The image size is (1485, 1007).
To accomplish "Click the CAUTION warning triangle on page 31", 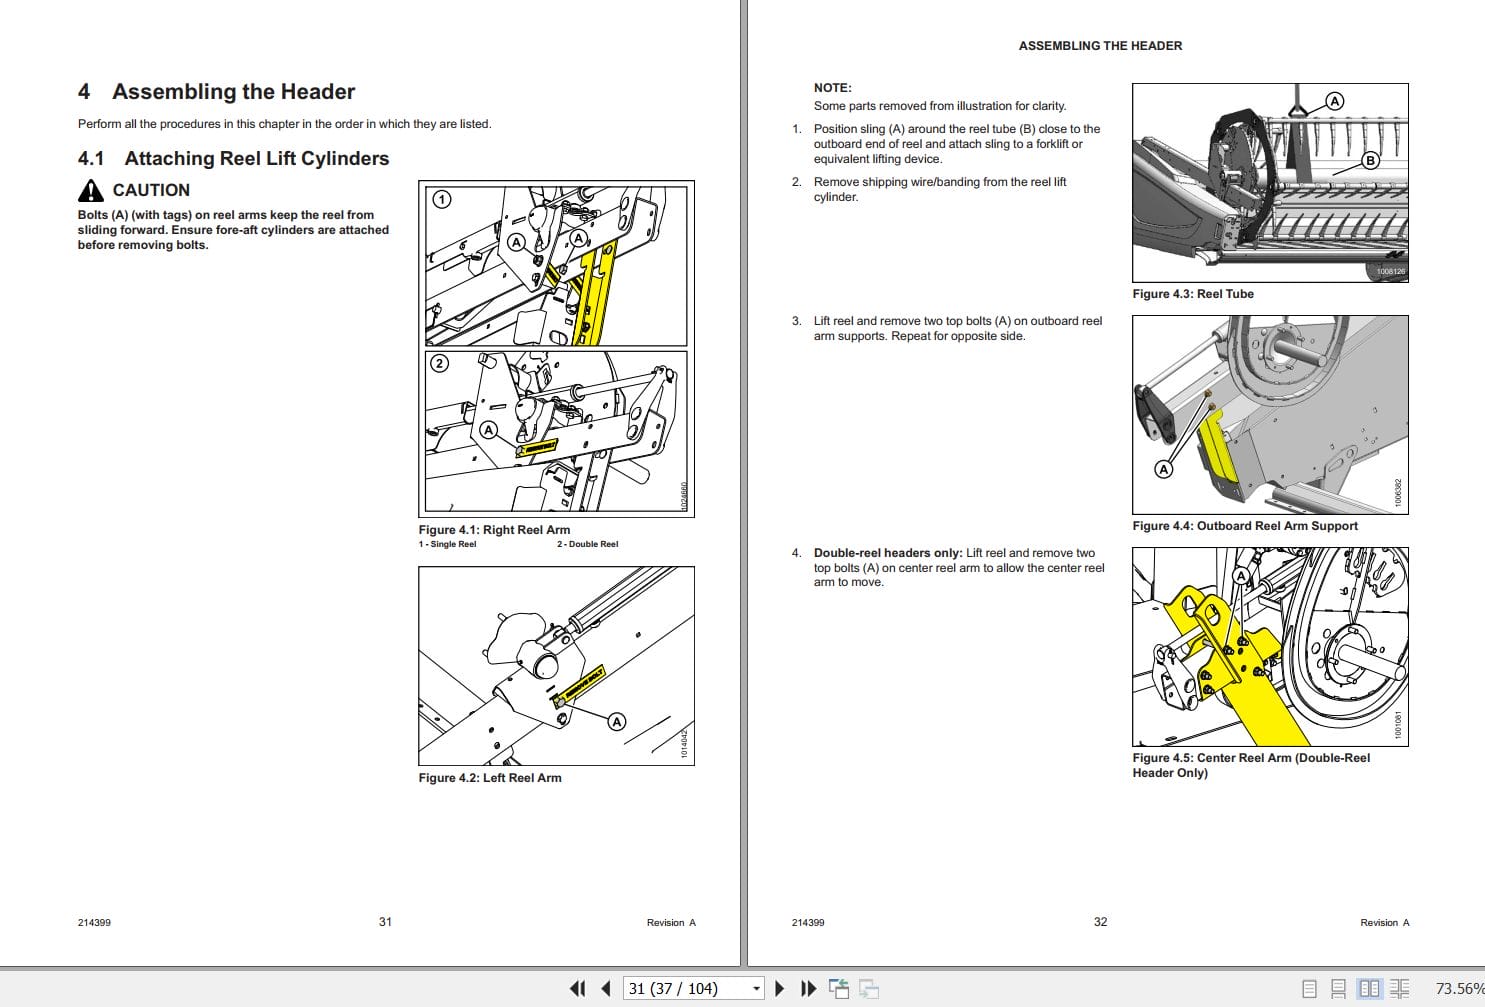I will 91,190.
